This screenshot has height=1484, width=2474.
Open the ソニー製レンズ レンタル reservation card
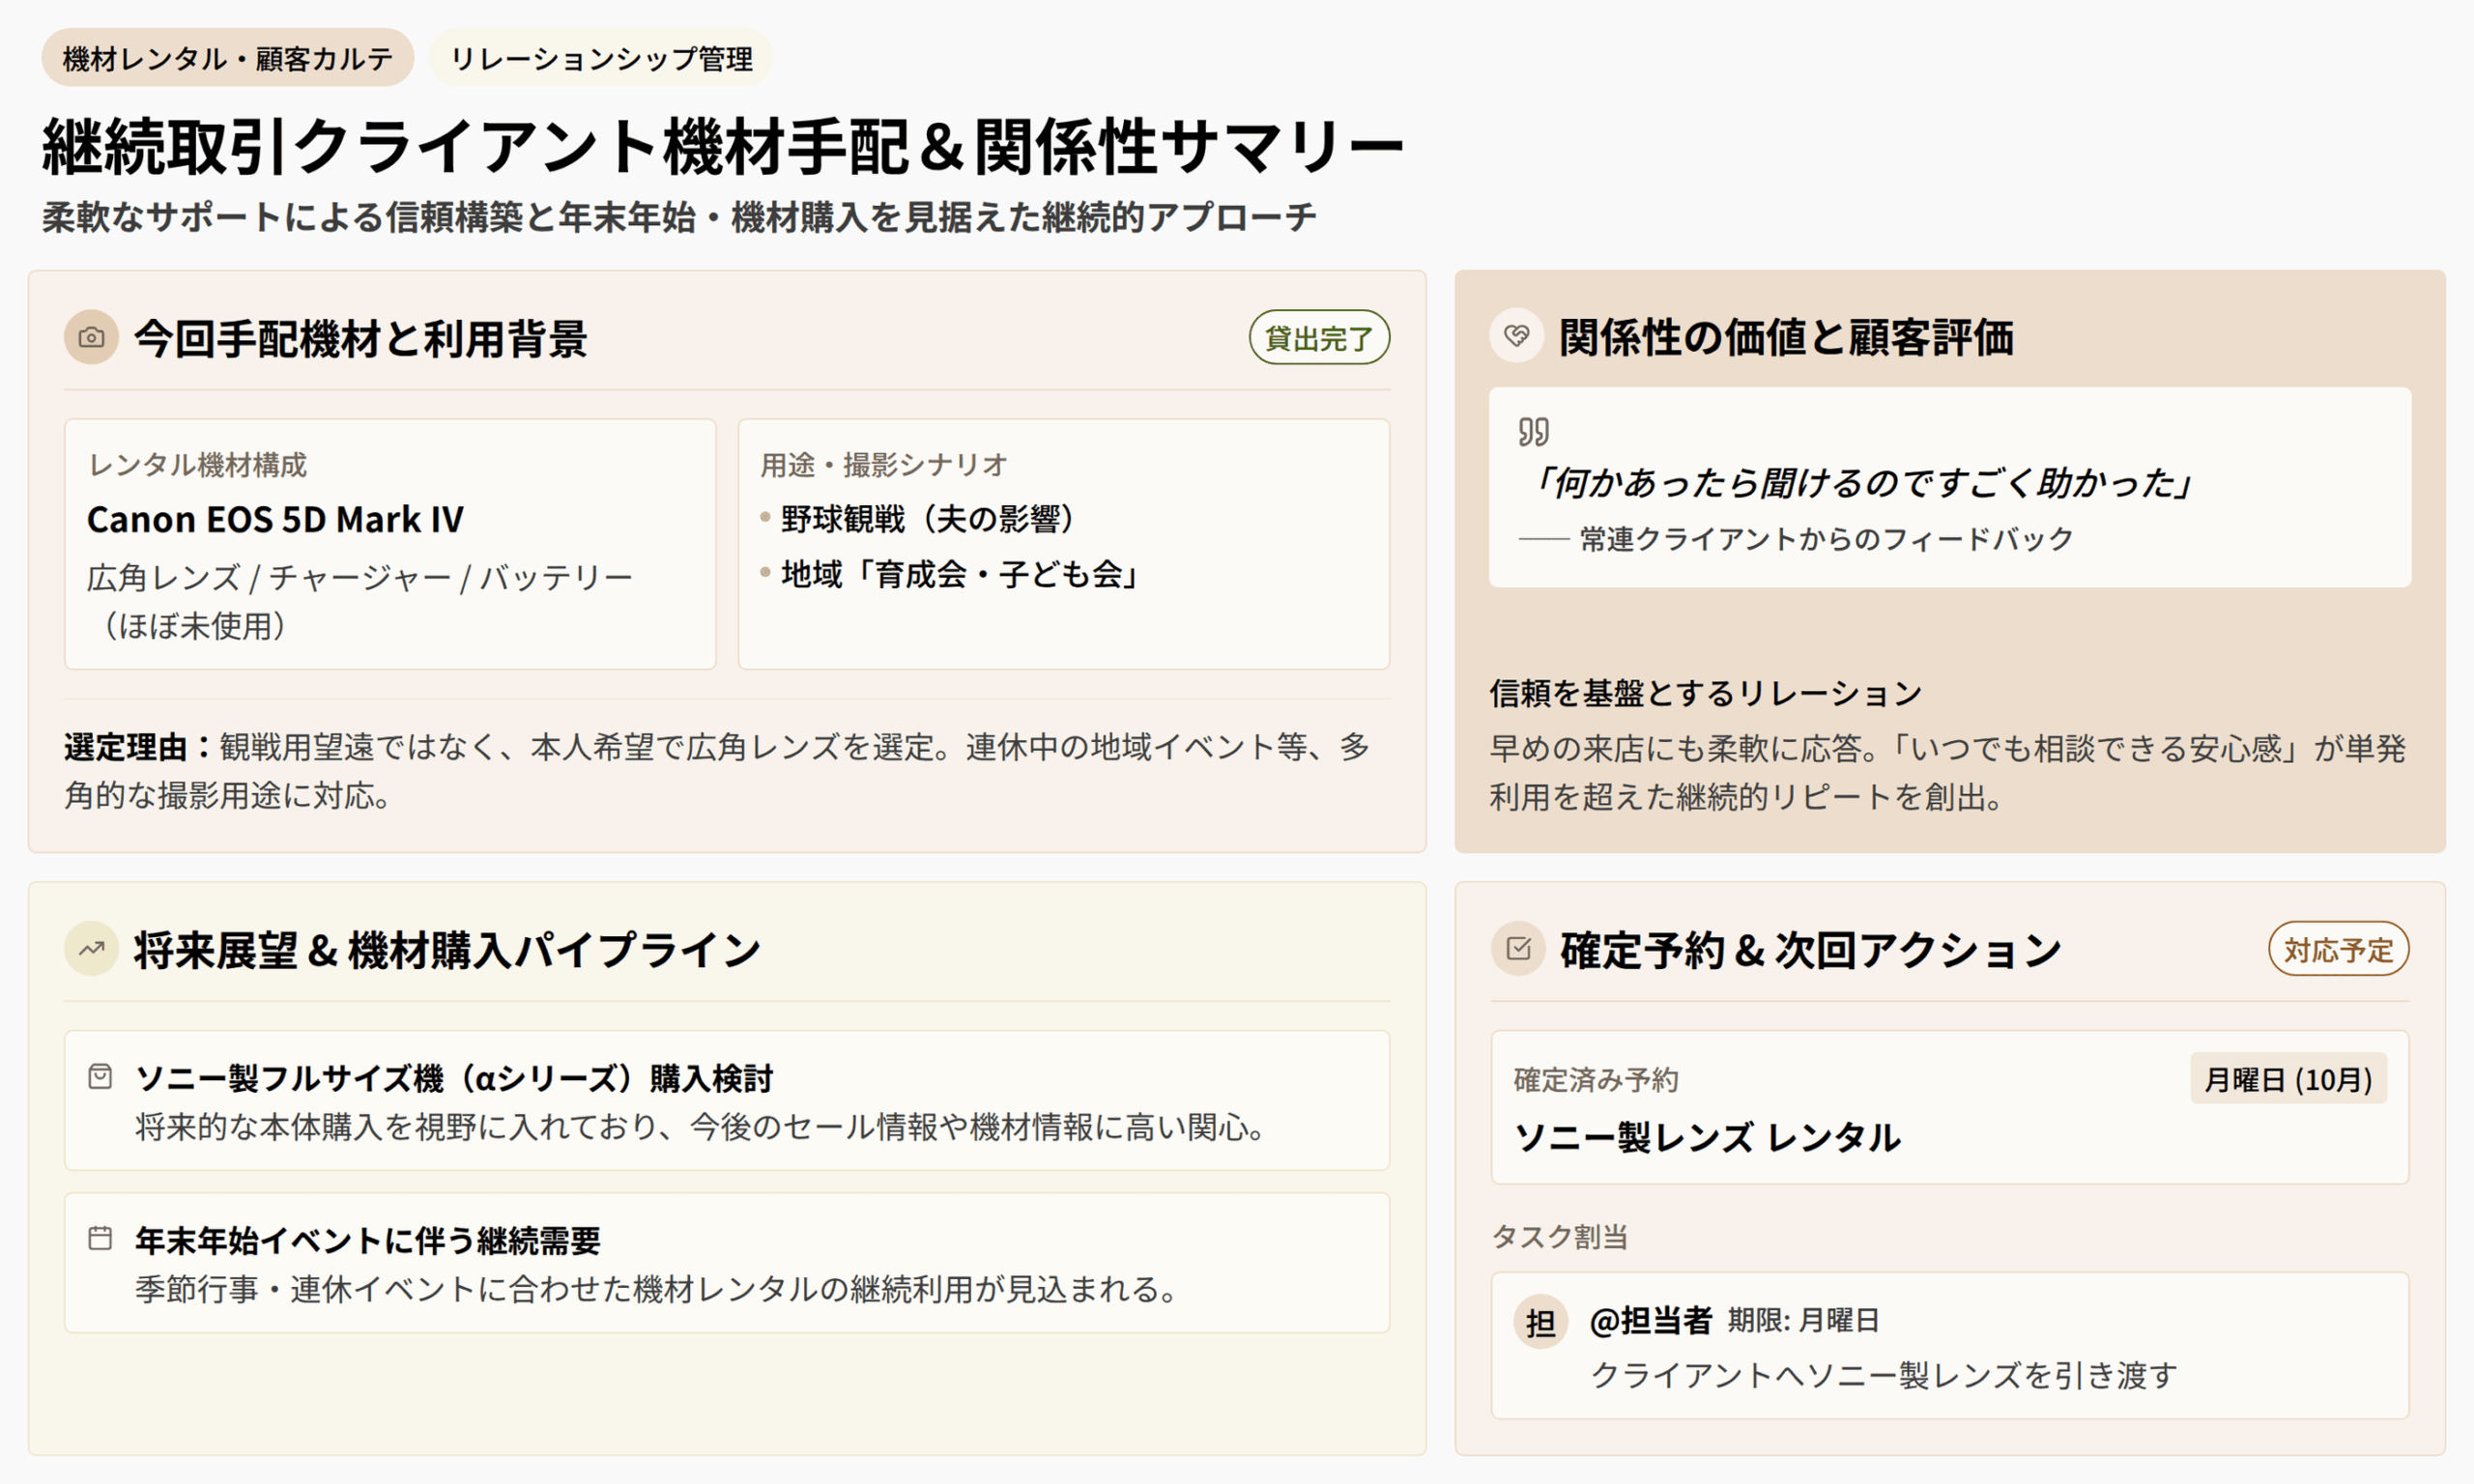(1950, 1108)
